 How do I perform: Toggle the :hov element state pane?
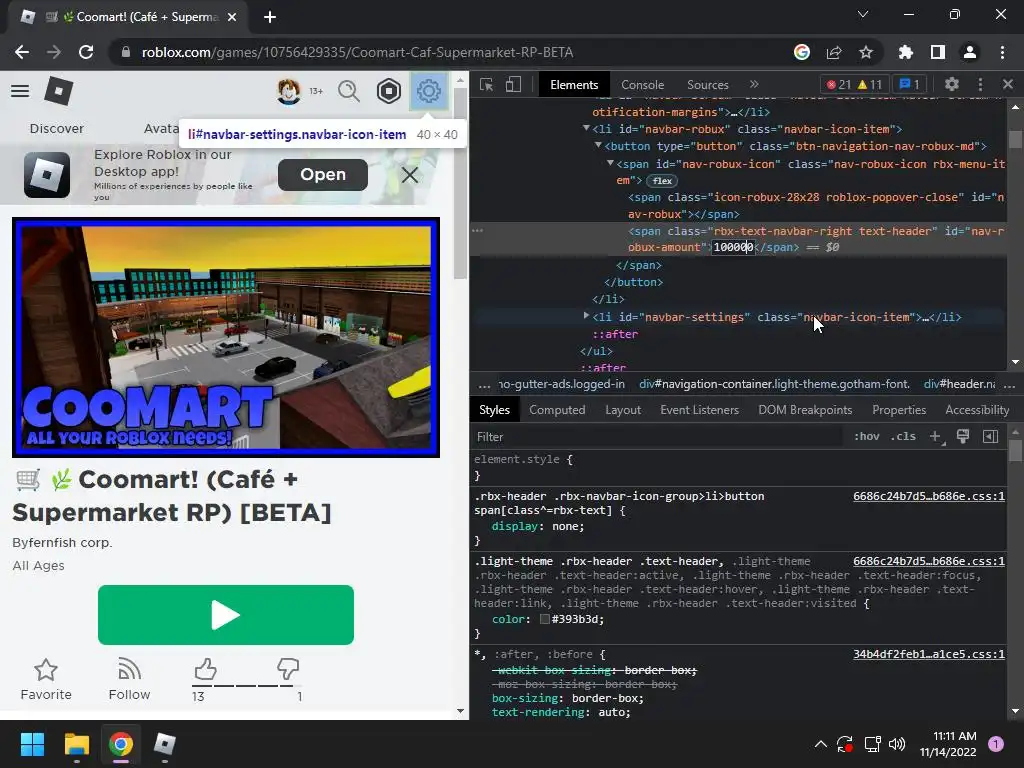(x=867, y=436)
